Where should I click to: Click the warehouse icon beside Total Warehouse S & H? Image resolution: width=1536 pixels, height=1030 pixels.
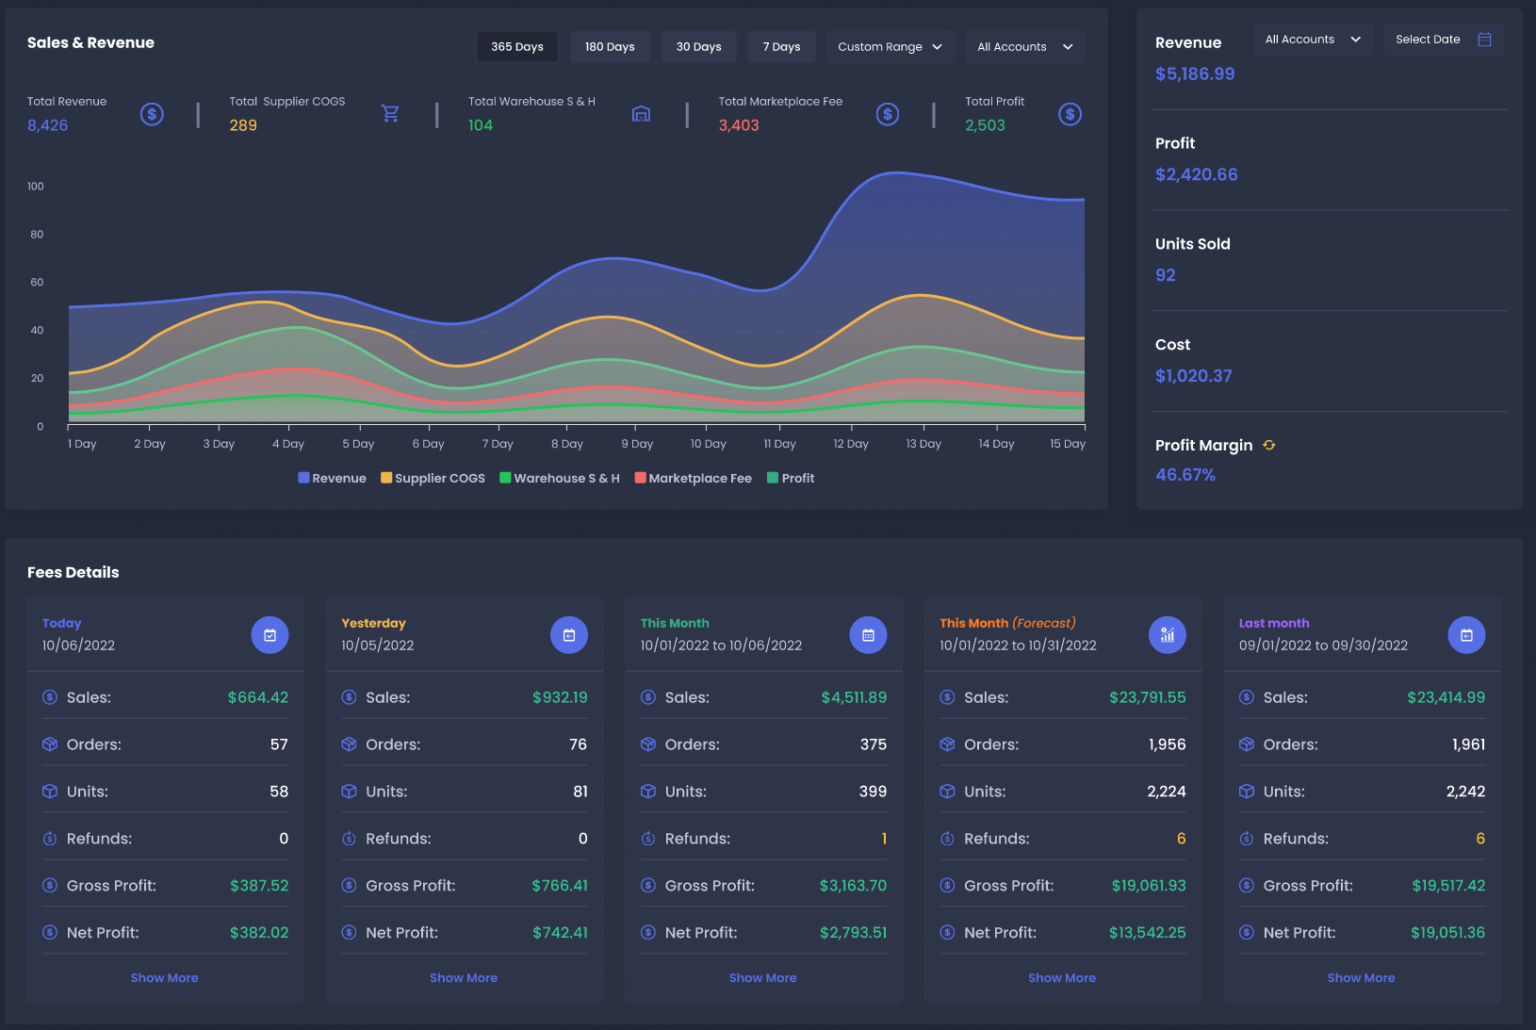pos(641,114)
